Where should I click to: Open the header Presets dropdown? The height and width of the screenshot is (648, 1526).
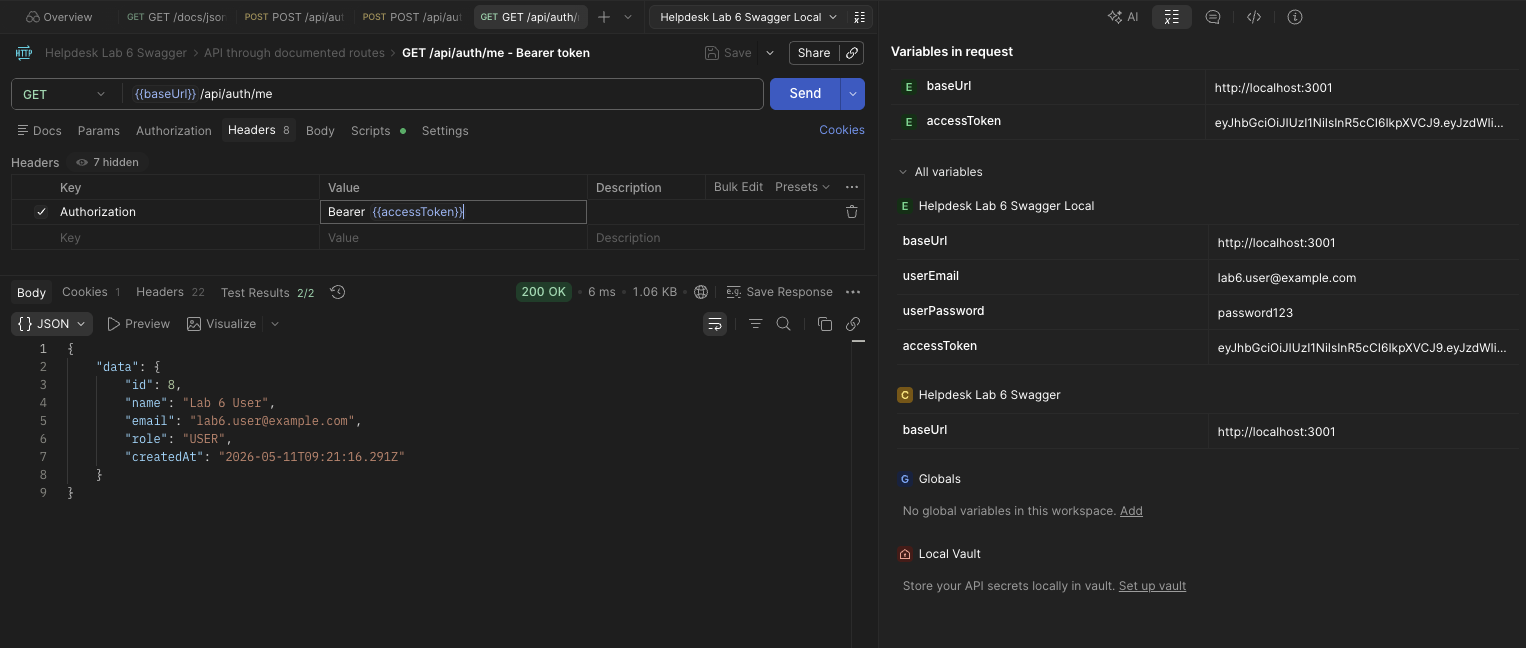[802, 187]
